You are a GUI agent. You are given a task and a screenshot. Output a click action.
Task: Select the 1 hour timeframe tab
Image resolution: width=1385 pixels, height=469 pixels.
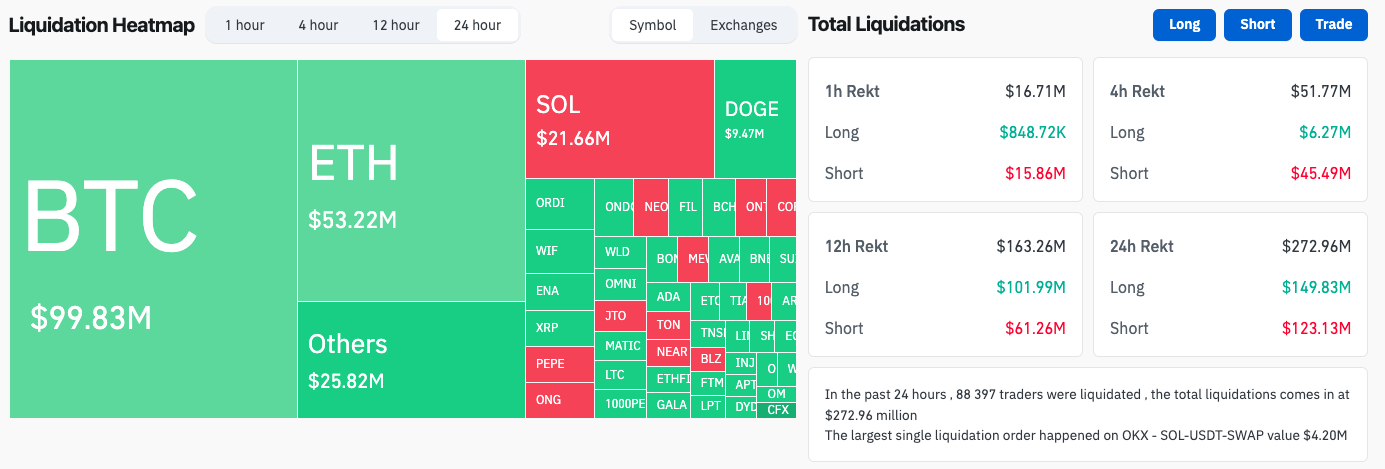243,25
